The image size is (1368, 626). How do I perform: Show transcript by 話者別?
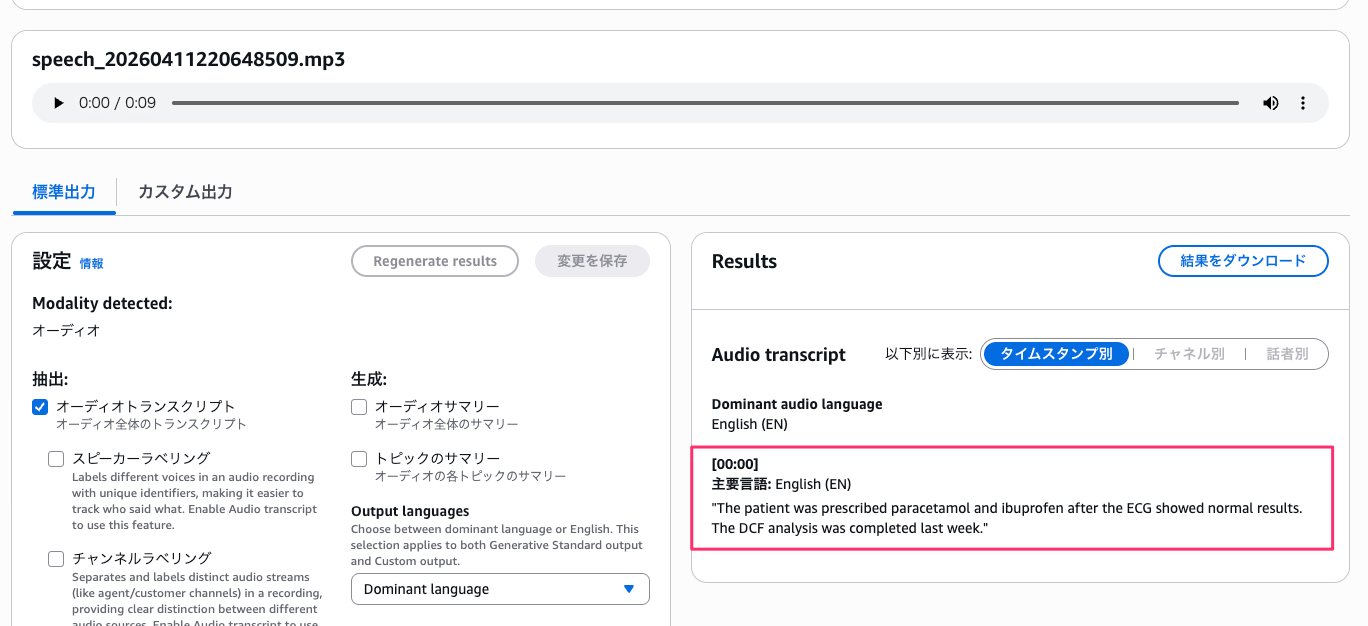[x=1289, y=353]
